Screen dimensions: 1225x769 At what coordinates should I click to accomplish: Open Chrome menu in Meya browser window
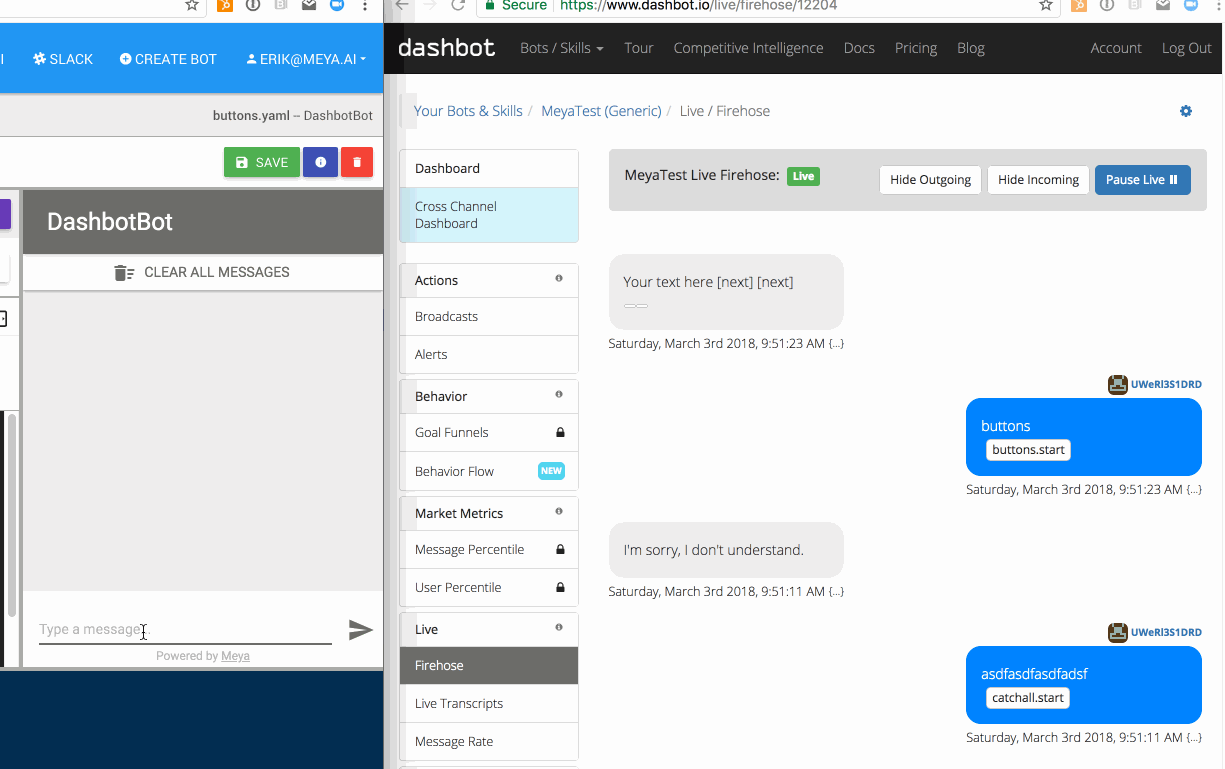tap(364, 5)
